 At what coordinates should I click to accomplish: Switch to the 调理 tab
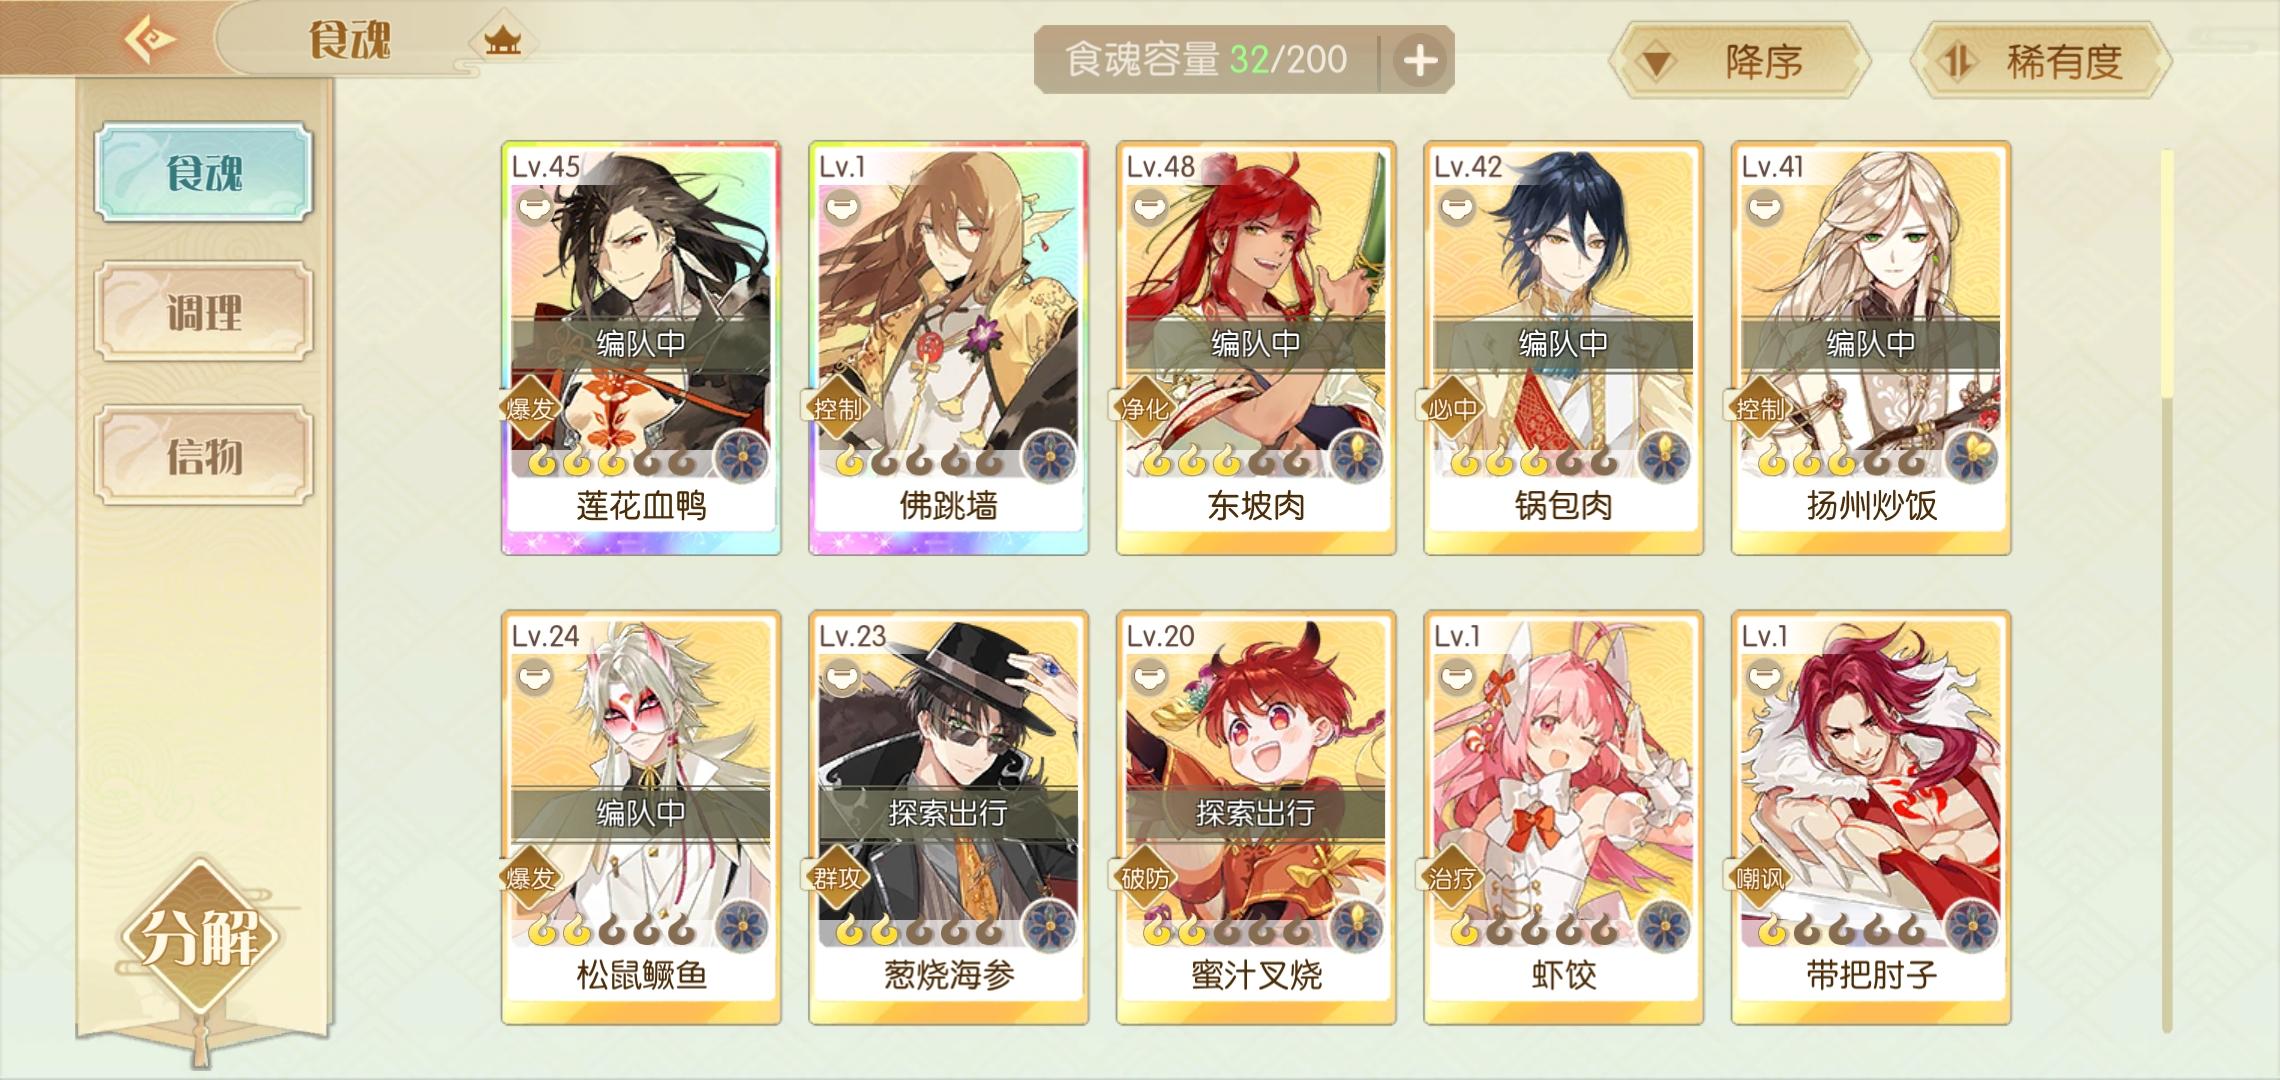[x=204, y=311]
